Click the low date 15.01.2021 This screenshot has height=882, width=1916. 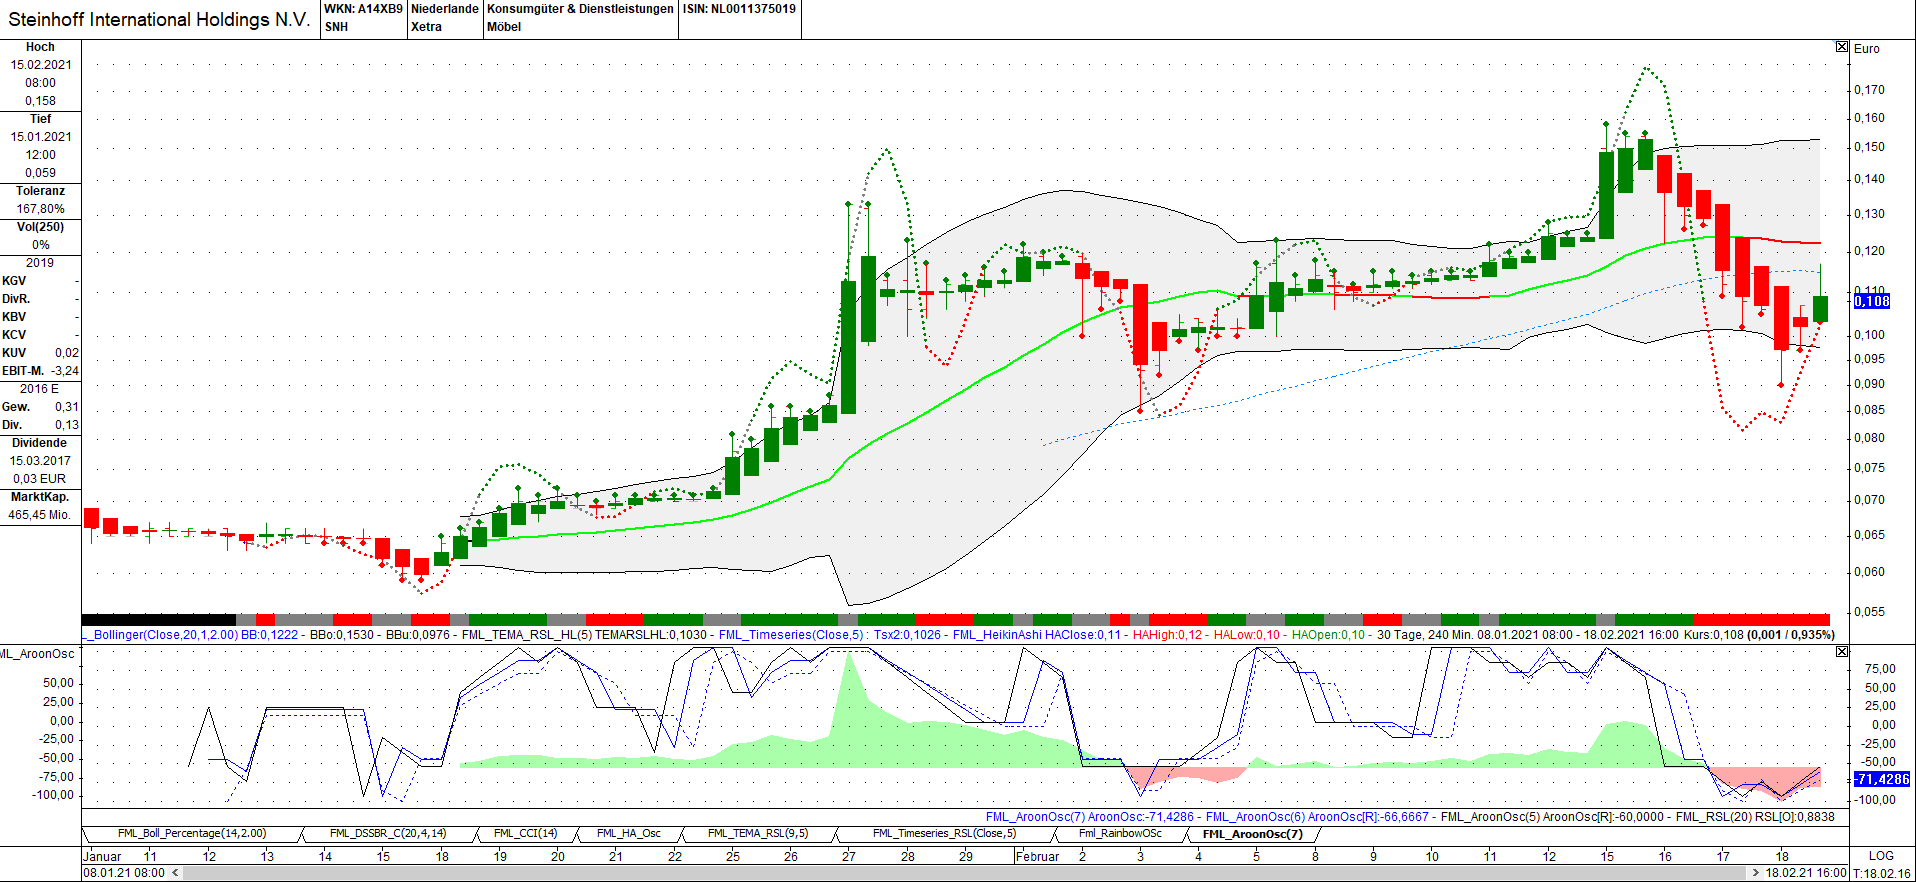click(41, 137)
